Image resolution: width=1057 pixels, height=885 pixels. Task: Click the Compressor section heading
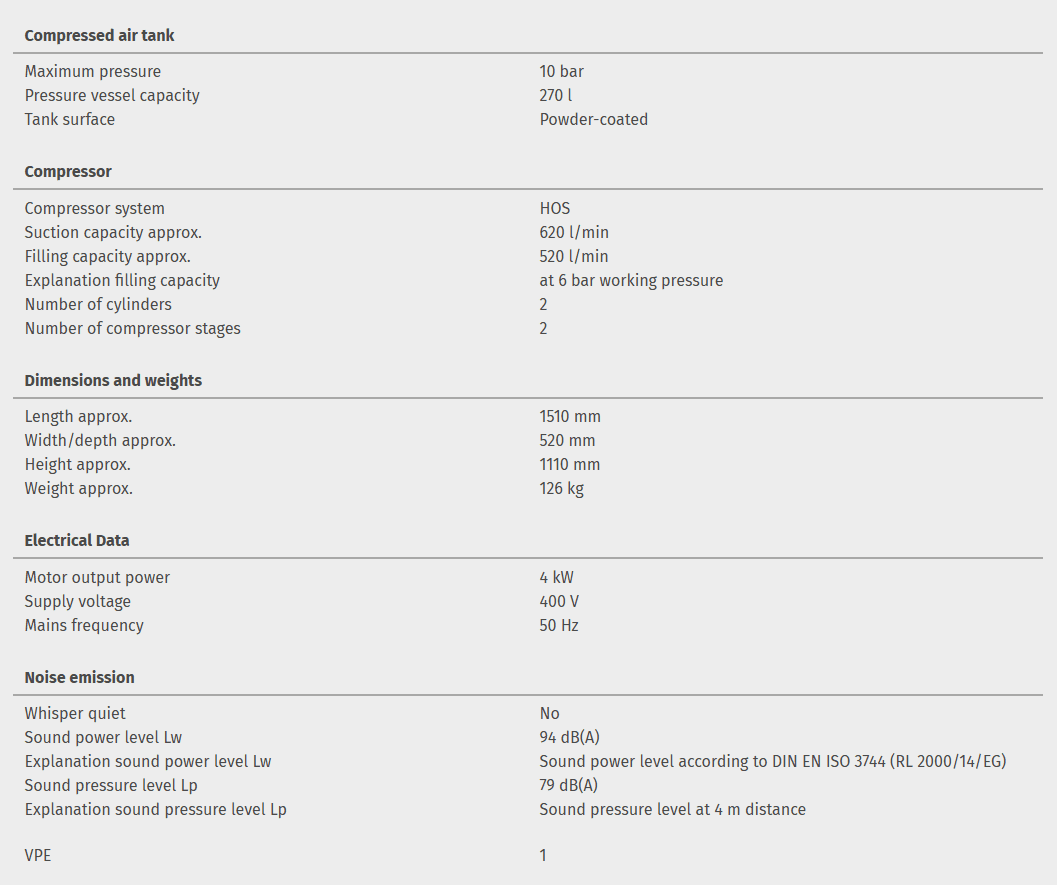[x=68, y=172]
